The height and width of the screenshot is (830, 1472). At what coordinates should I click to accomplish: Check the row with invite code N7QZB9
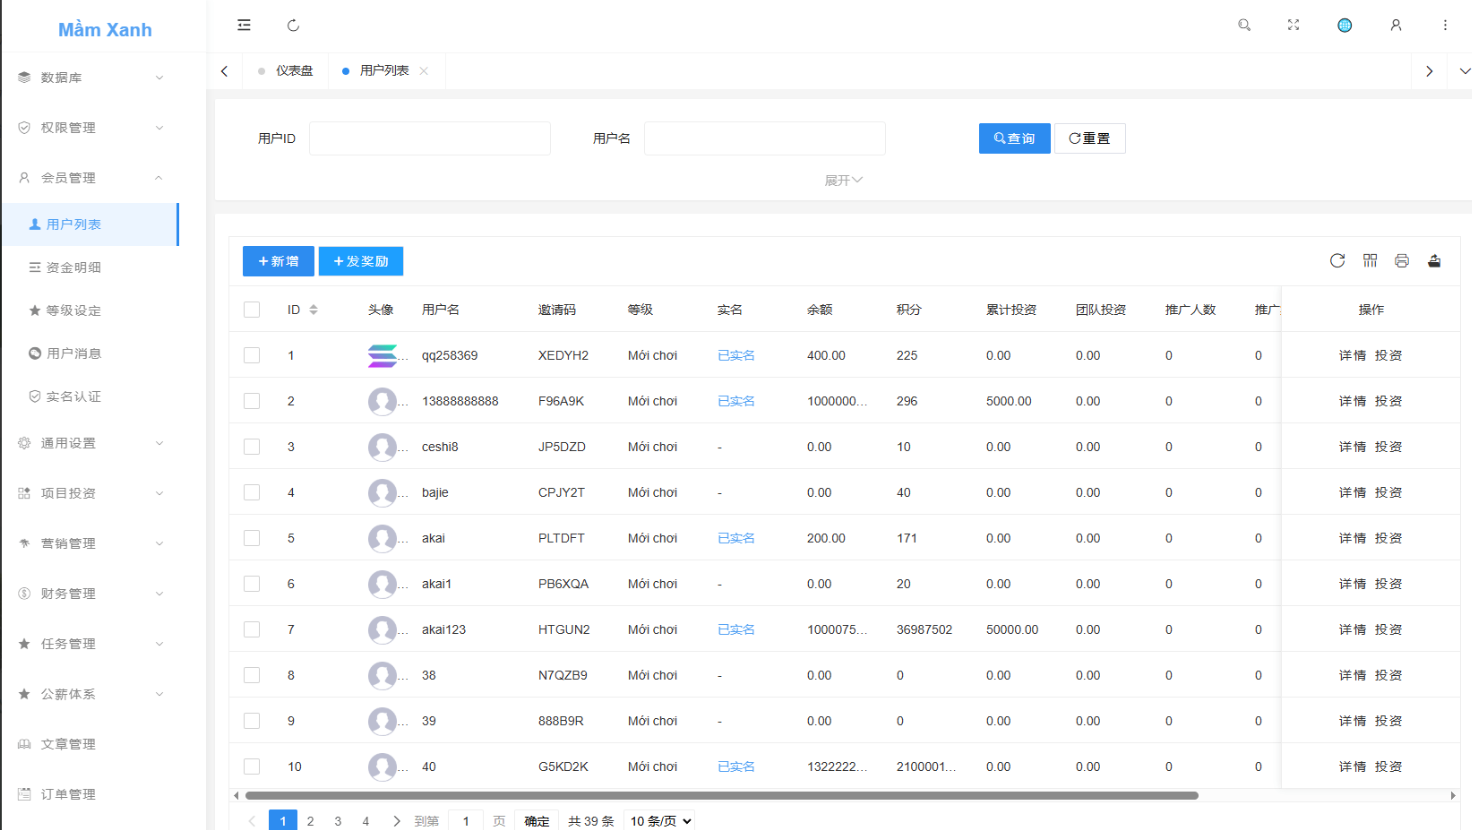pos(252,675)
